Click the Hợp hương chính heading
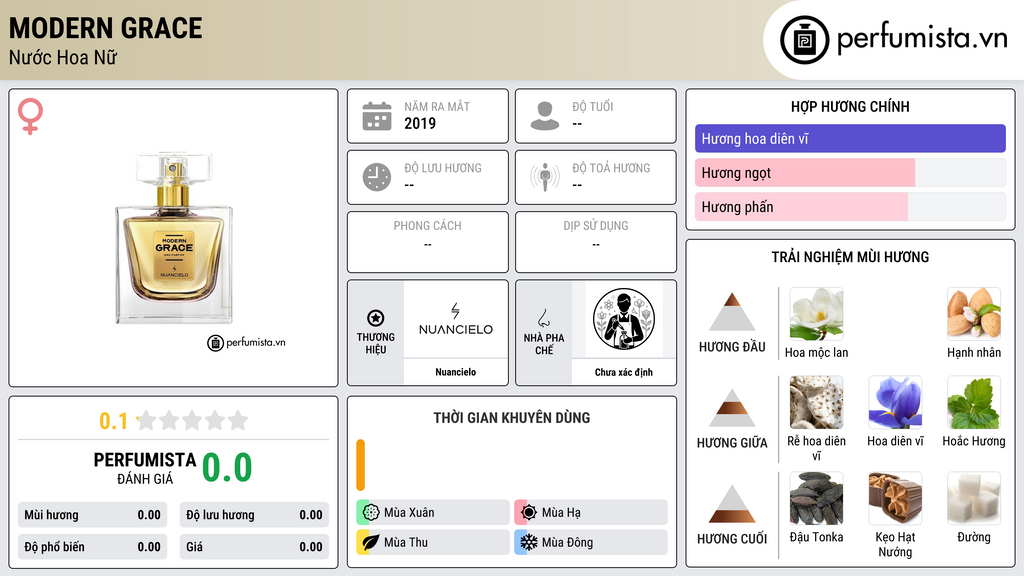Screen dimensions: 1024x576 coord(850,106)
